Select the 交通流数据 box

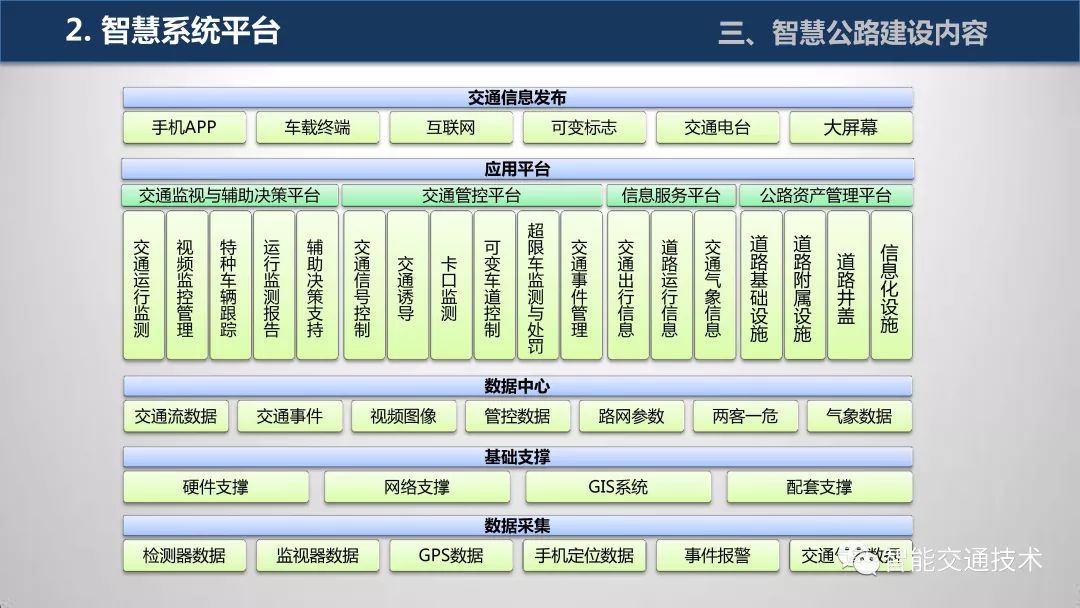click(176, 416)
